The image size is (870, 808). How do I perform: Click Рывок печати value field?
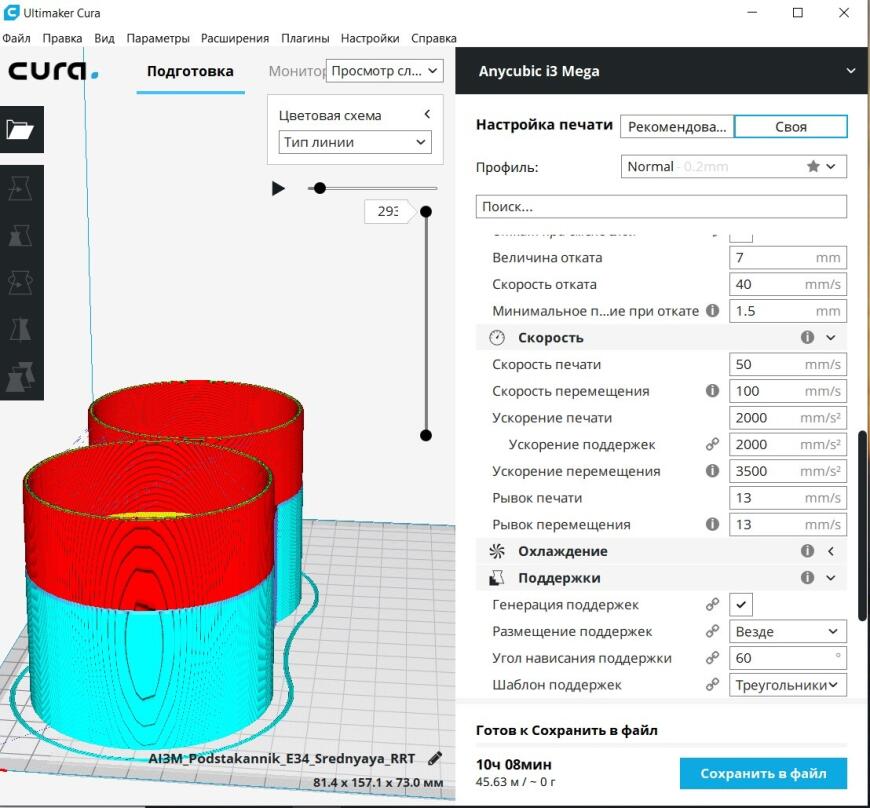tap(788, 497)
